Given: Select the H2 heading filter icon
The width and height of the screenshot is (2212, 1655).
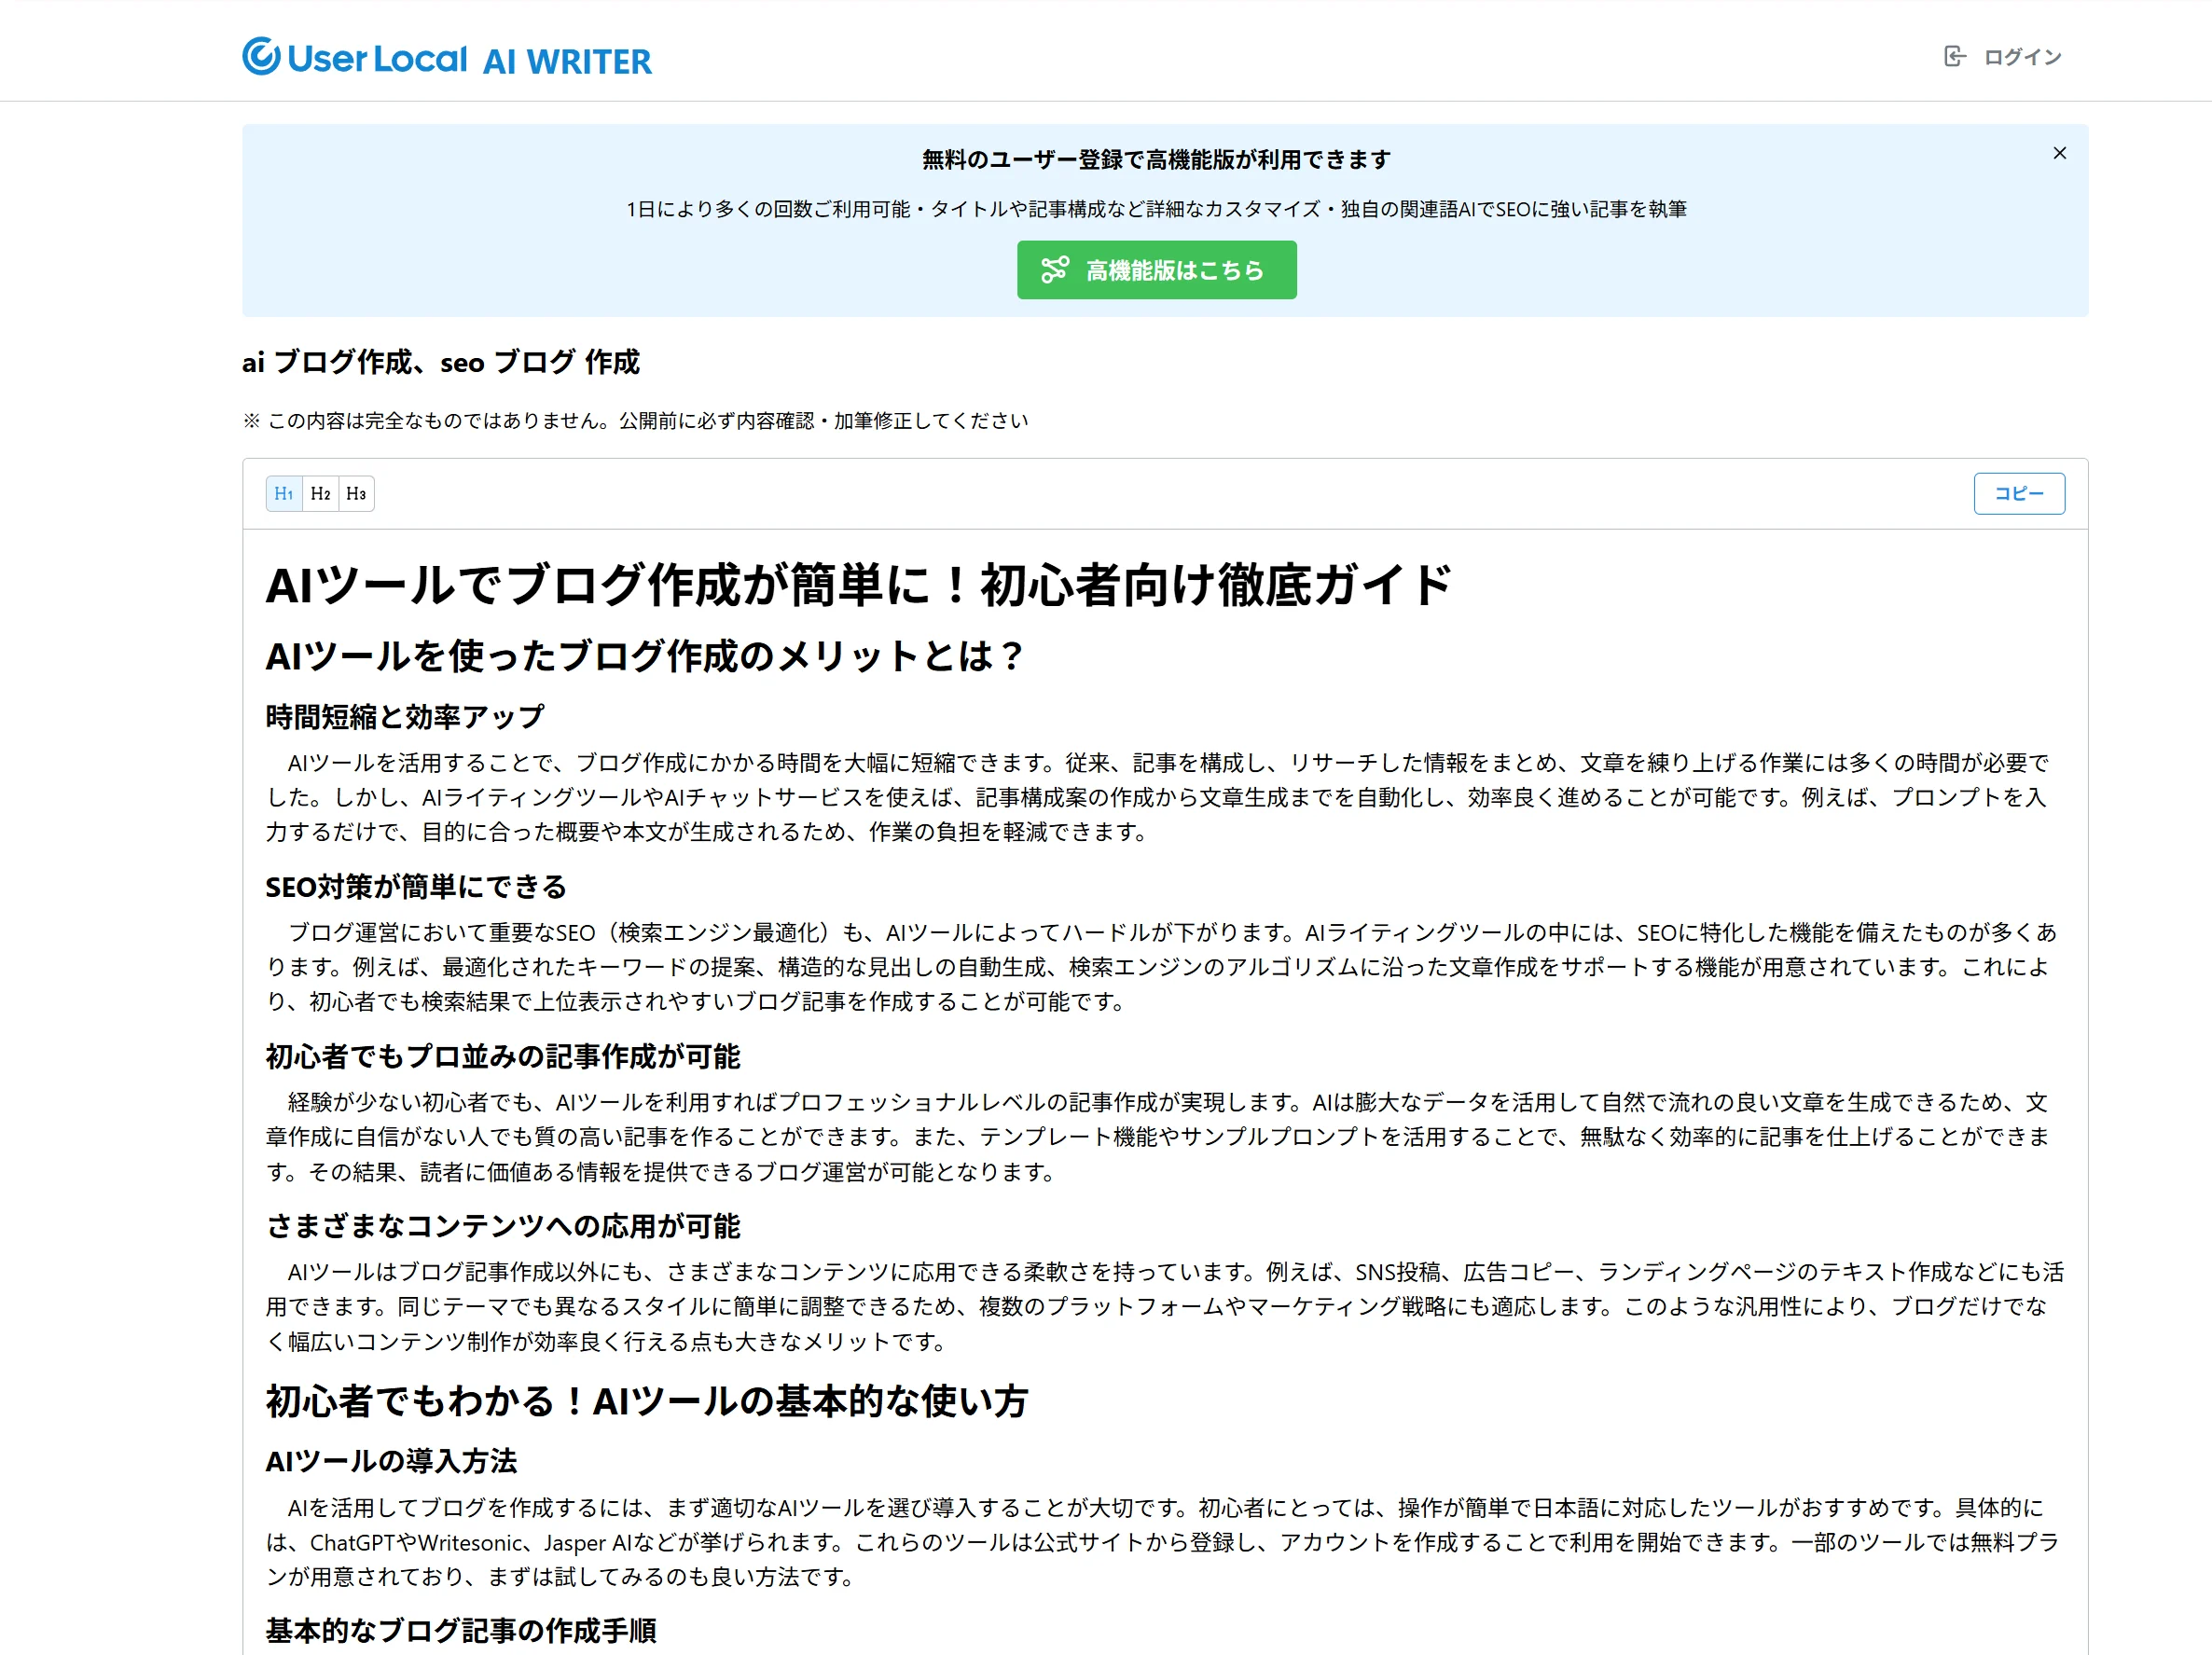Looking at the screenshot, I should point(320,493).
